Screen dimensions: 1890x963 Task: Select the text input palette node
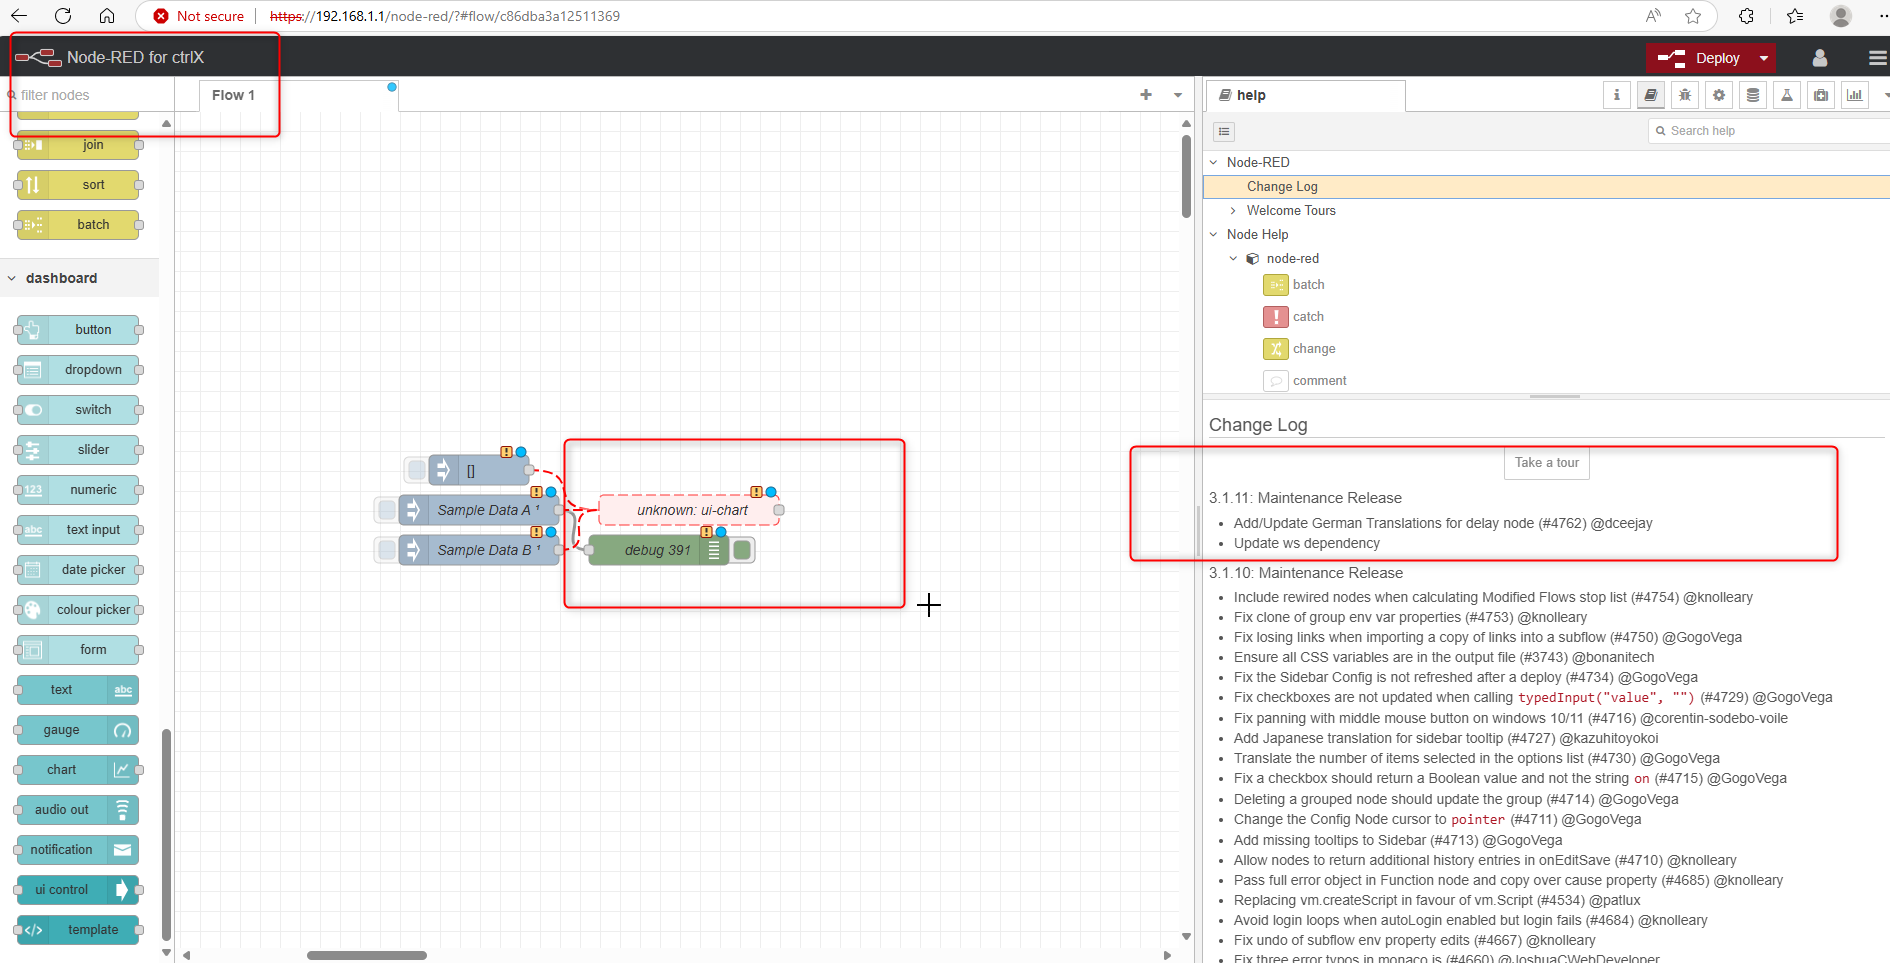tap(78, 530)
